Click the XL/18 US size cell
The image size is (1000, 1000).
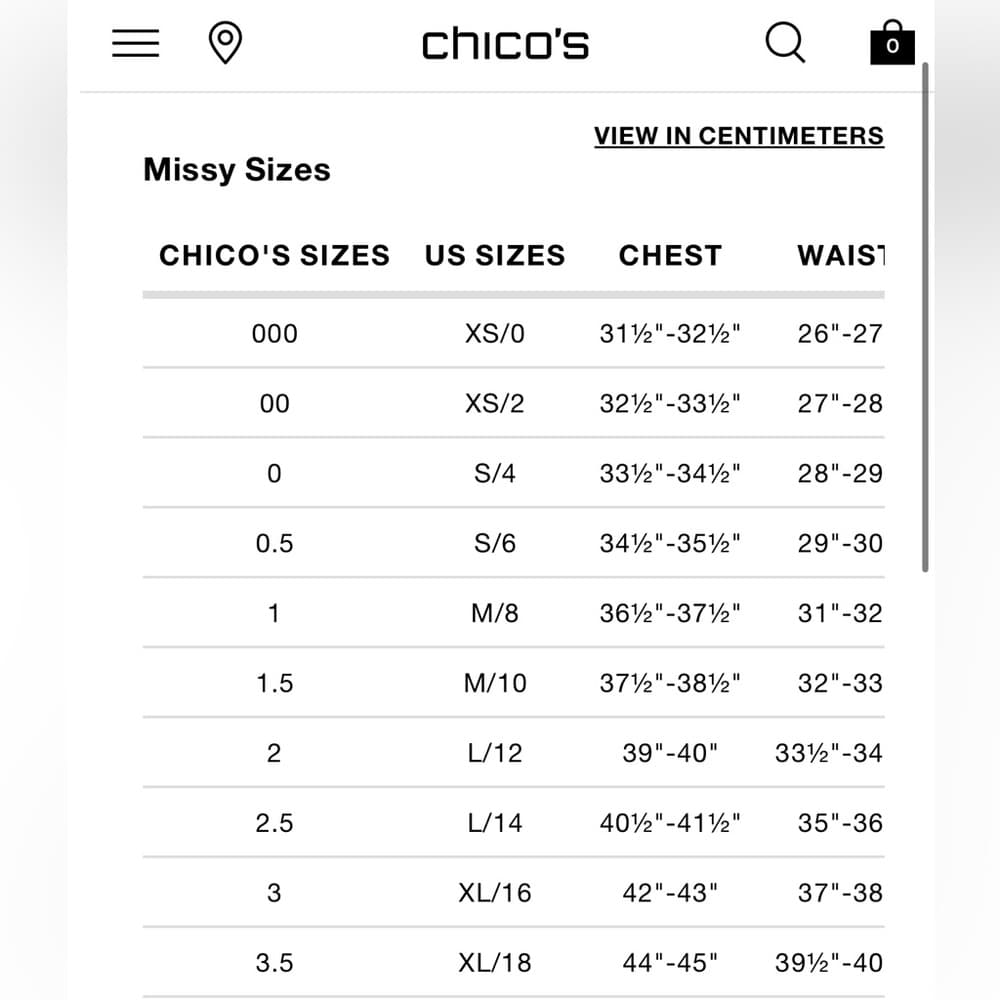[x=495, y=963]
